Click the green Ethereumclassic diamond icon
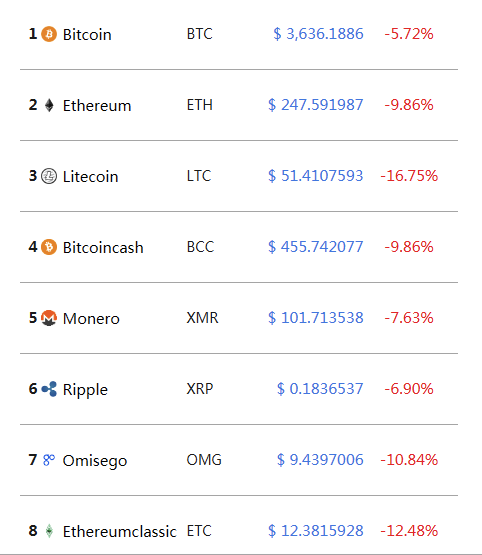Screen dimensions: 482x555 point(50,531)
